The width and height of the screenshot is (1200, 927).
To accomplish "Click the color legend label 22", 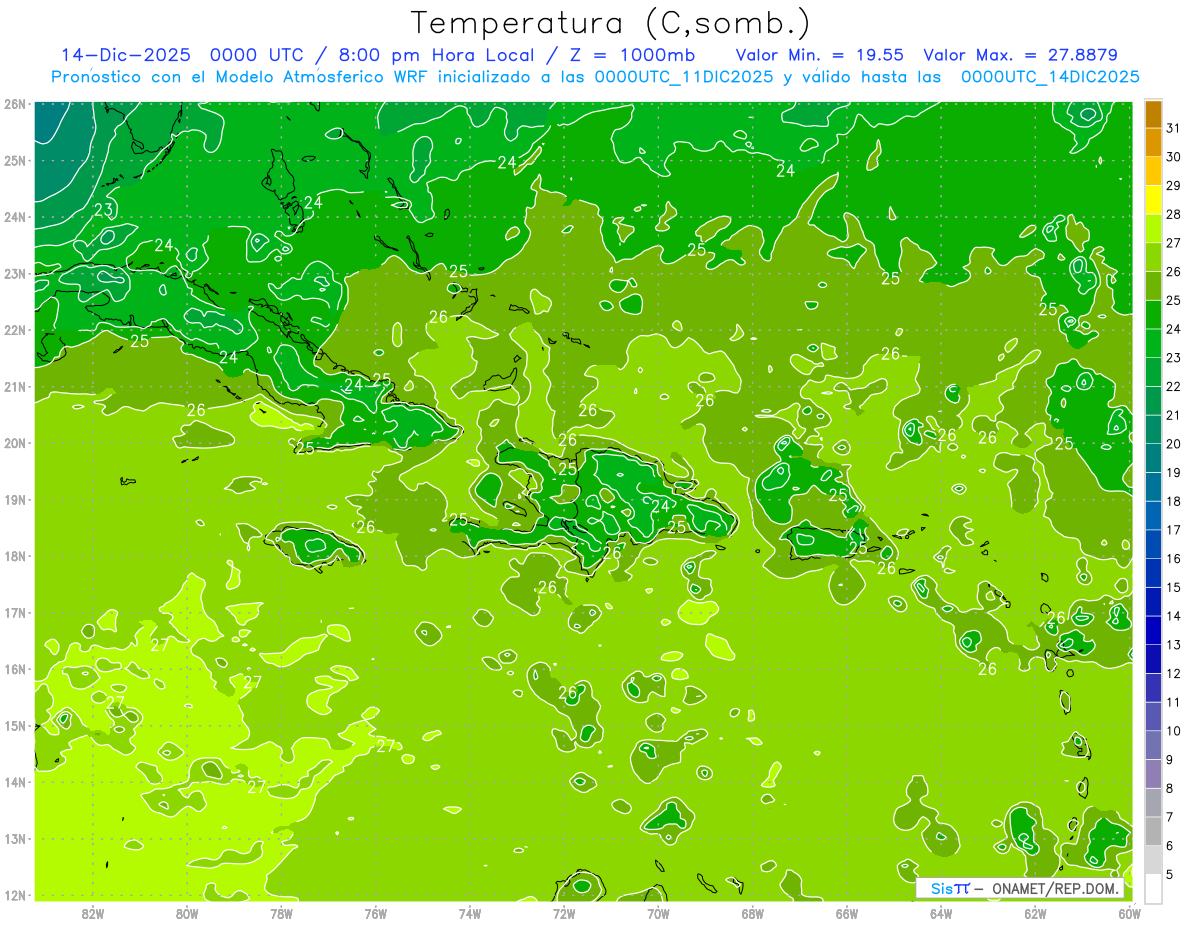I will coord(1174,386).
